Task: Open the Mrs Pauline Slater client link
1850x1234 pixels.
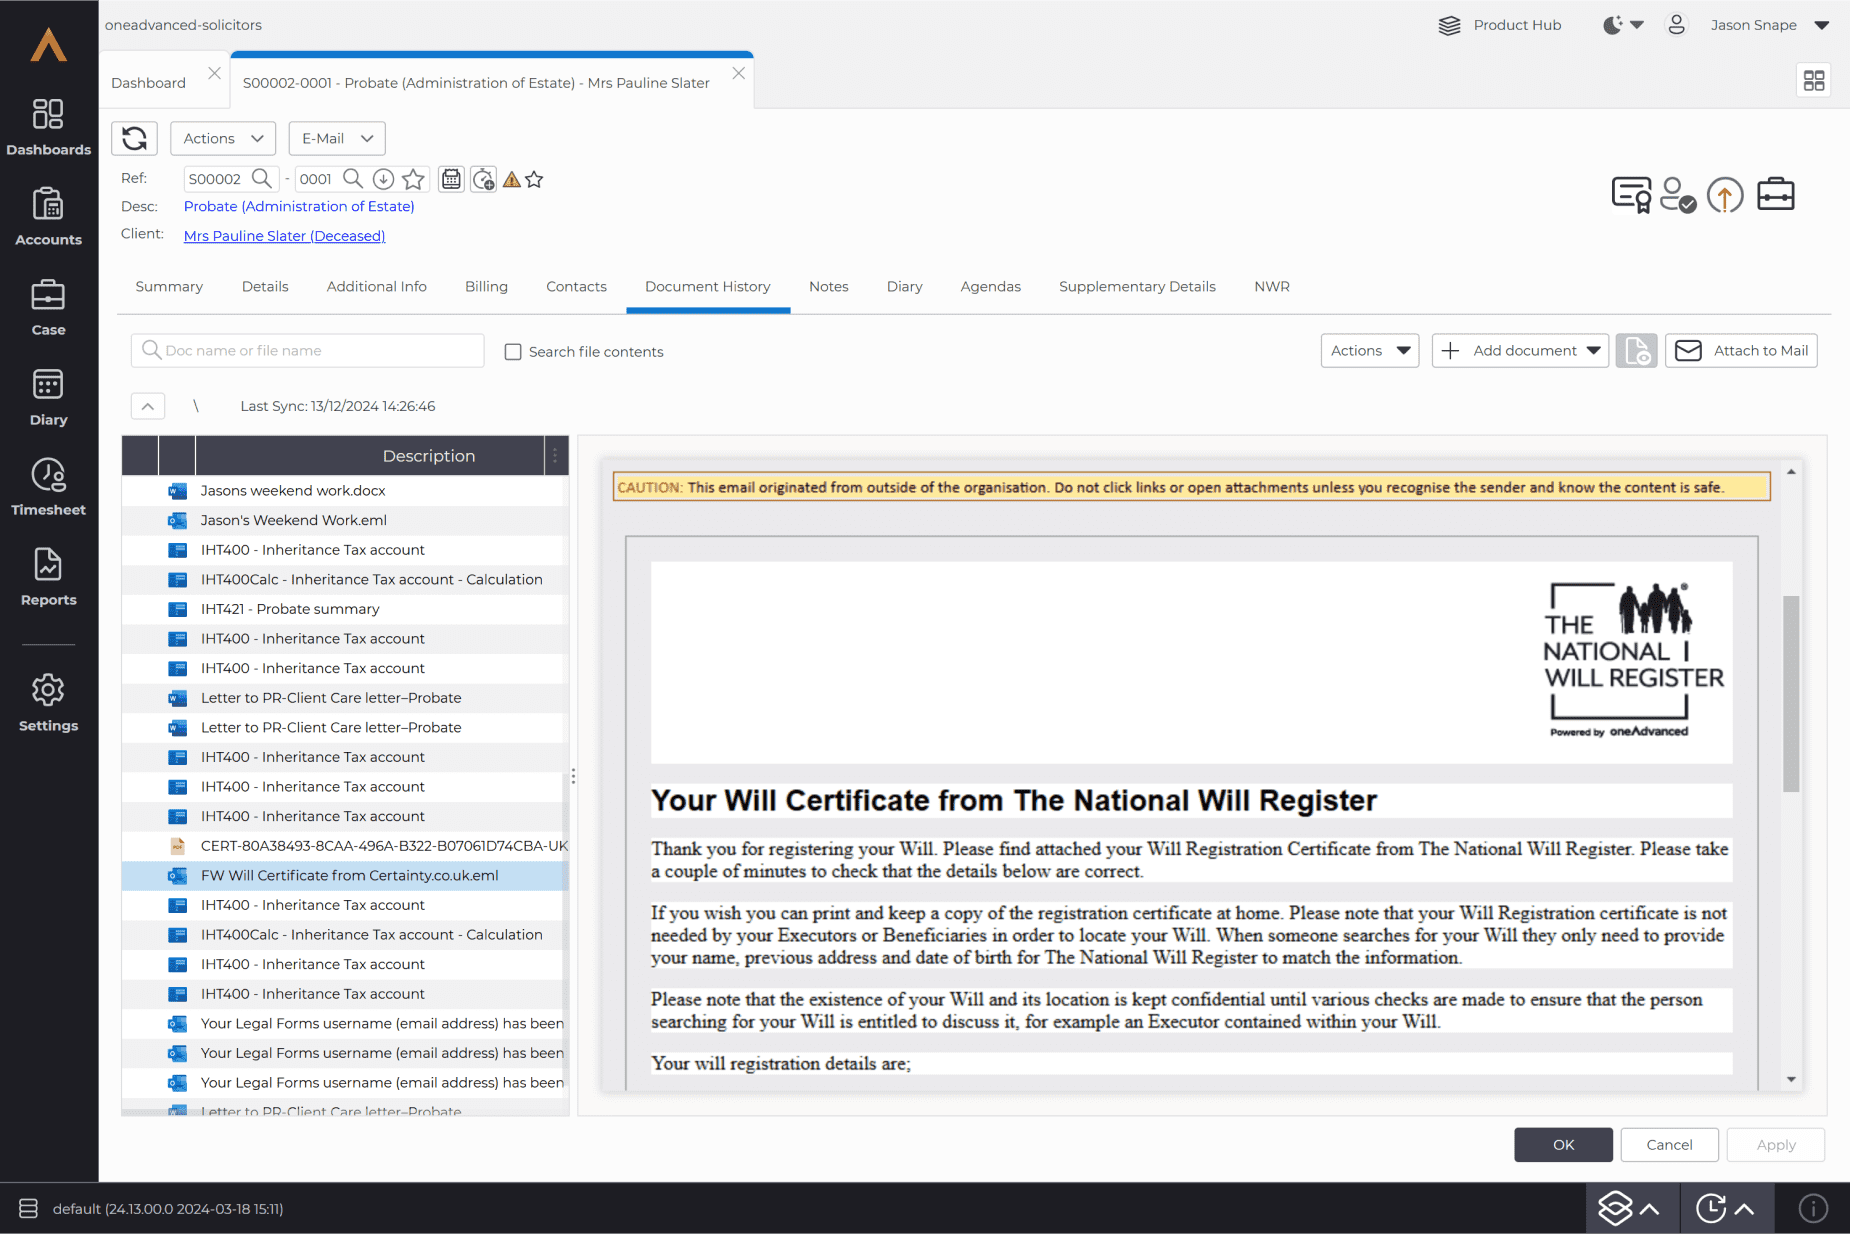Action: click(284, 236)
